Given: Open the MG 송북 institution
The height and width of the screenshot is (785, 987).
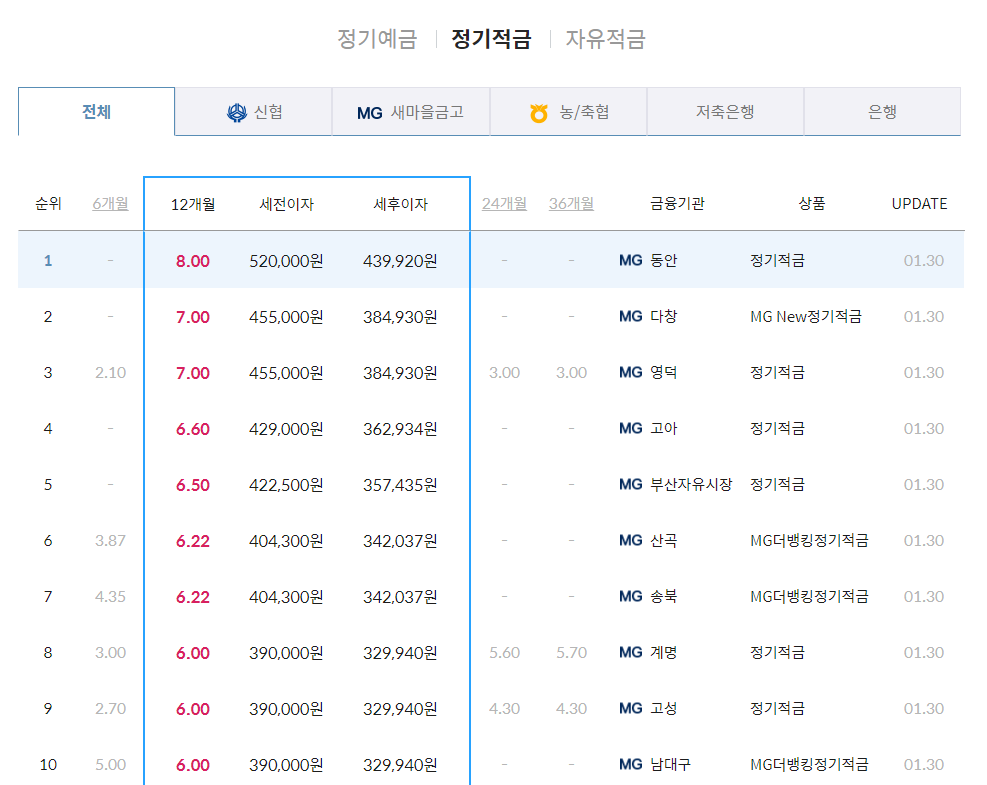Looking at the screenshot, I should 648,596.
